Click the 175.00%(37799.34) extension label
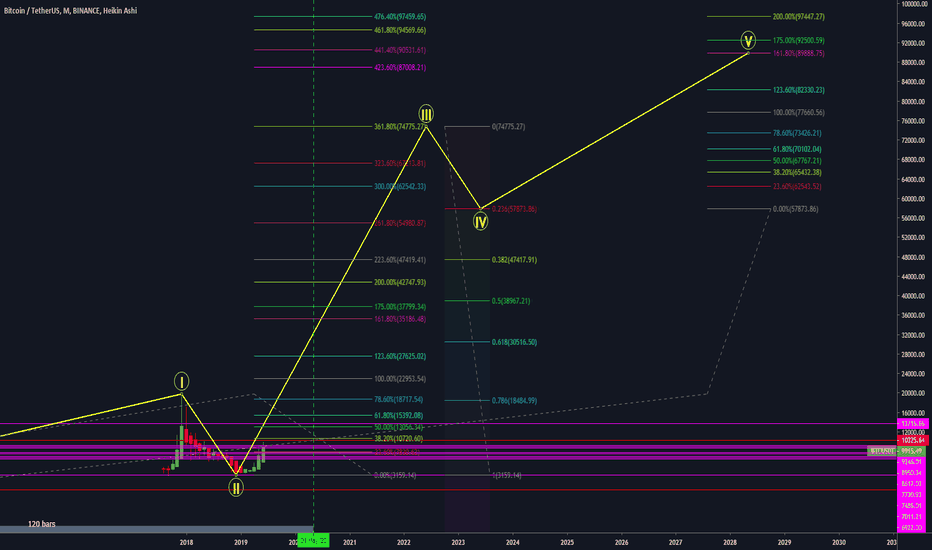Screen dimensions: 932x550 (400, 307)
